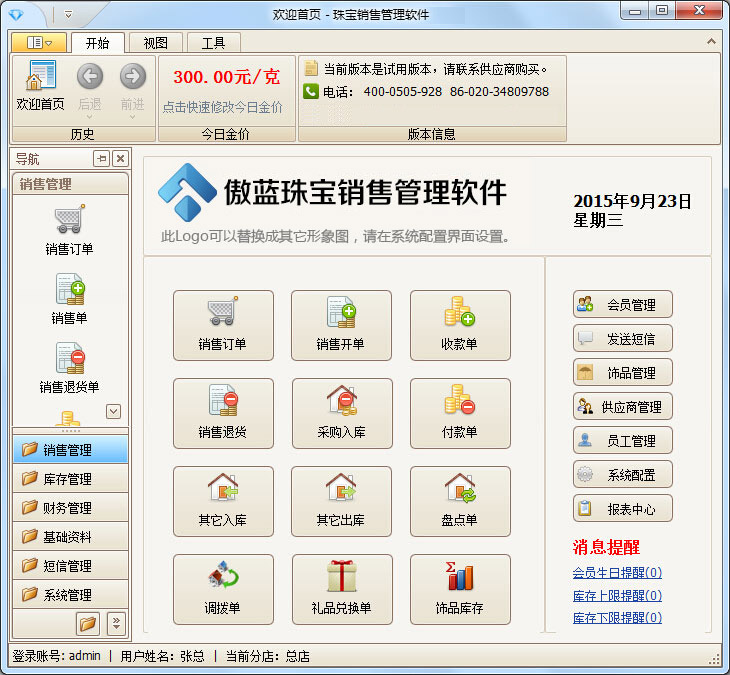Image resolution: width=730 pixels, height=675 pixels.
Task: Click 登录账号: admin in status bar
Action: (56, 656)
